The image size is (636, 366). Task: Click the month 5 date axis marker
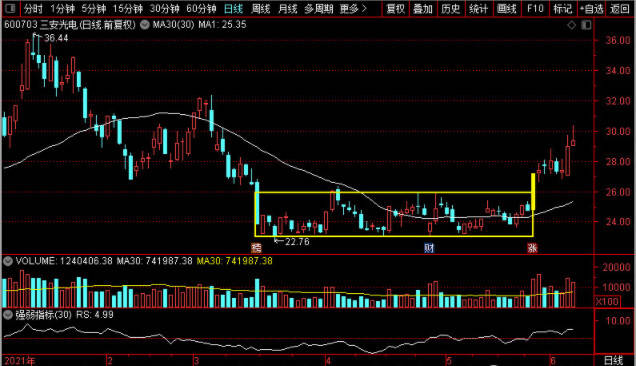click(448, 361)
